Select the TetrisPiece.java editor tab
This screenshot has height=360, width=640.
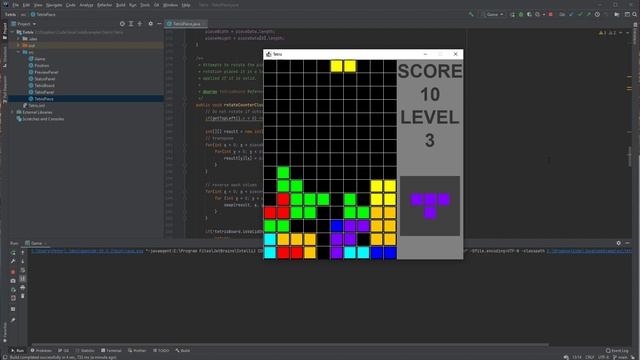click(x=186, y=24)
